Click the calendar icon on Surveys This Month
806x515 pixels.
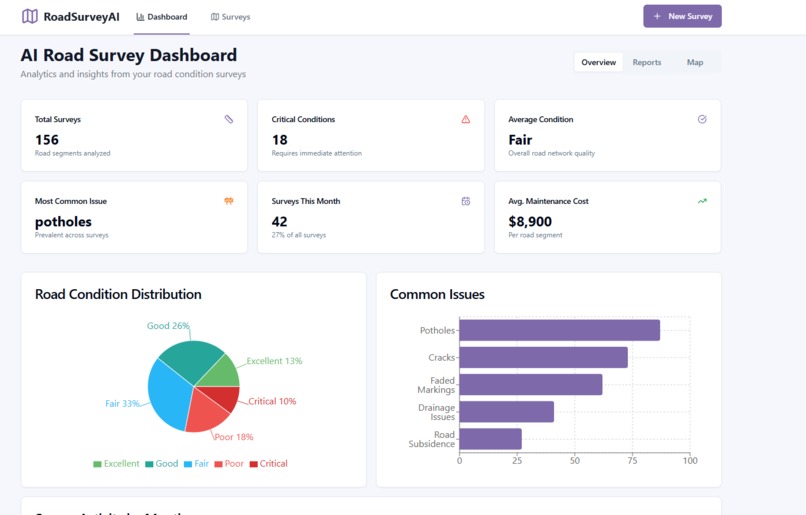tap(466, 201)
